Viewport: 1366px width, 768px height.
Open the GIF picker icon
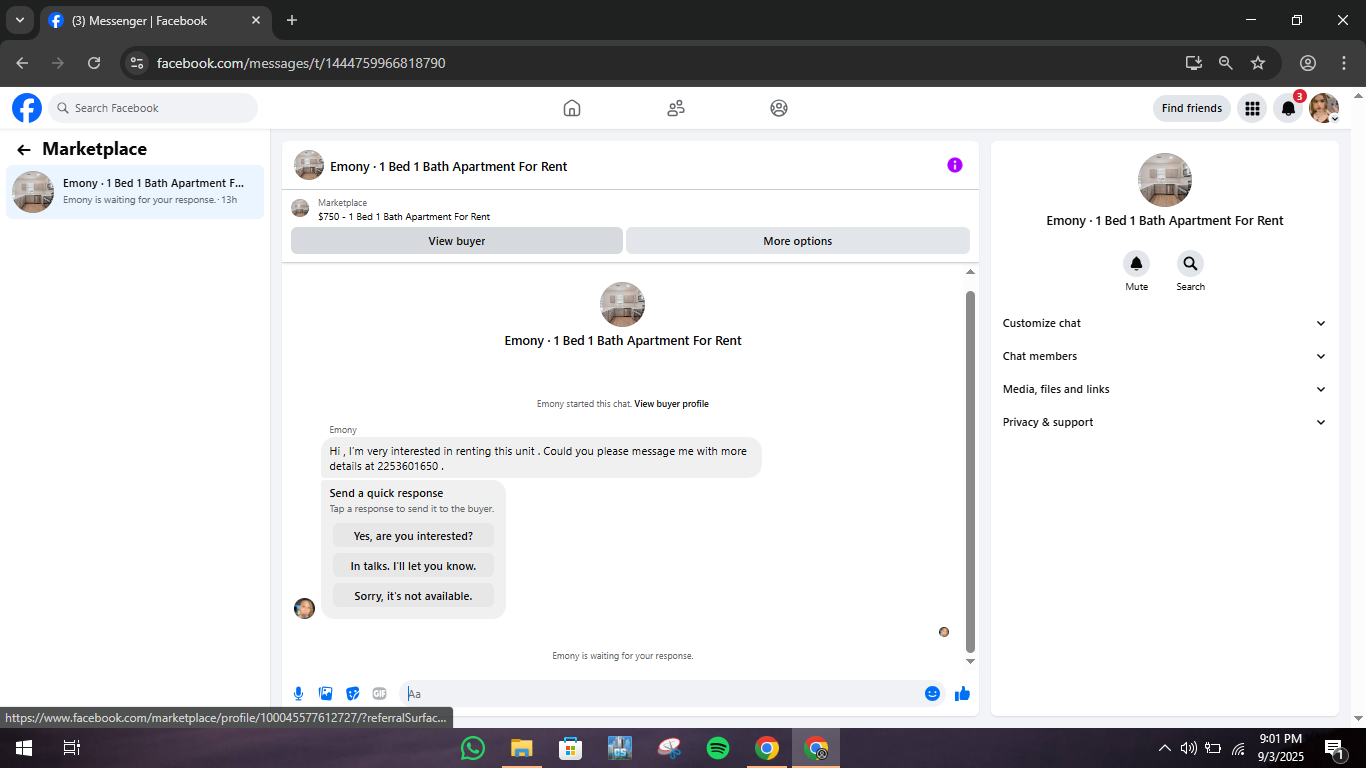379,694
